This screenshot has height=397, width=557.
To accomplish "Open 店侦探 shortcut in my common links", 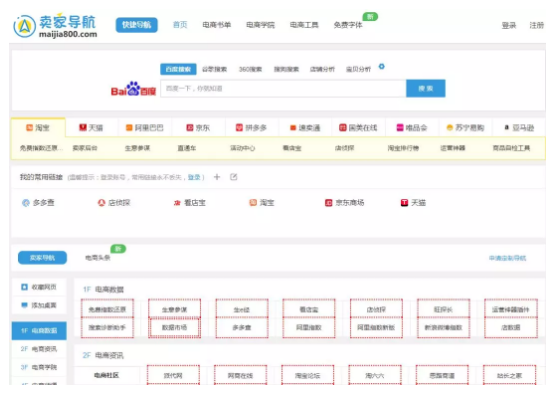I will click(x=114, y=203).
